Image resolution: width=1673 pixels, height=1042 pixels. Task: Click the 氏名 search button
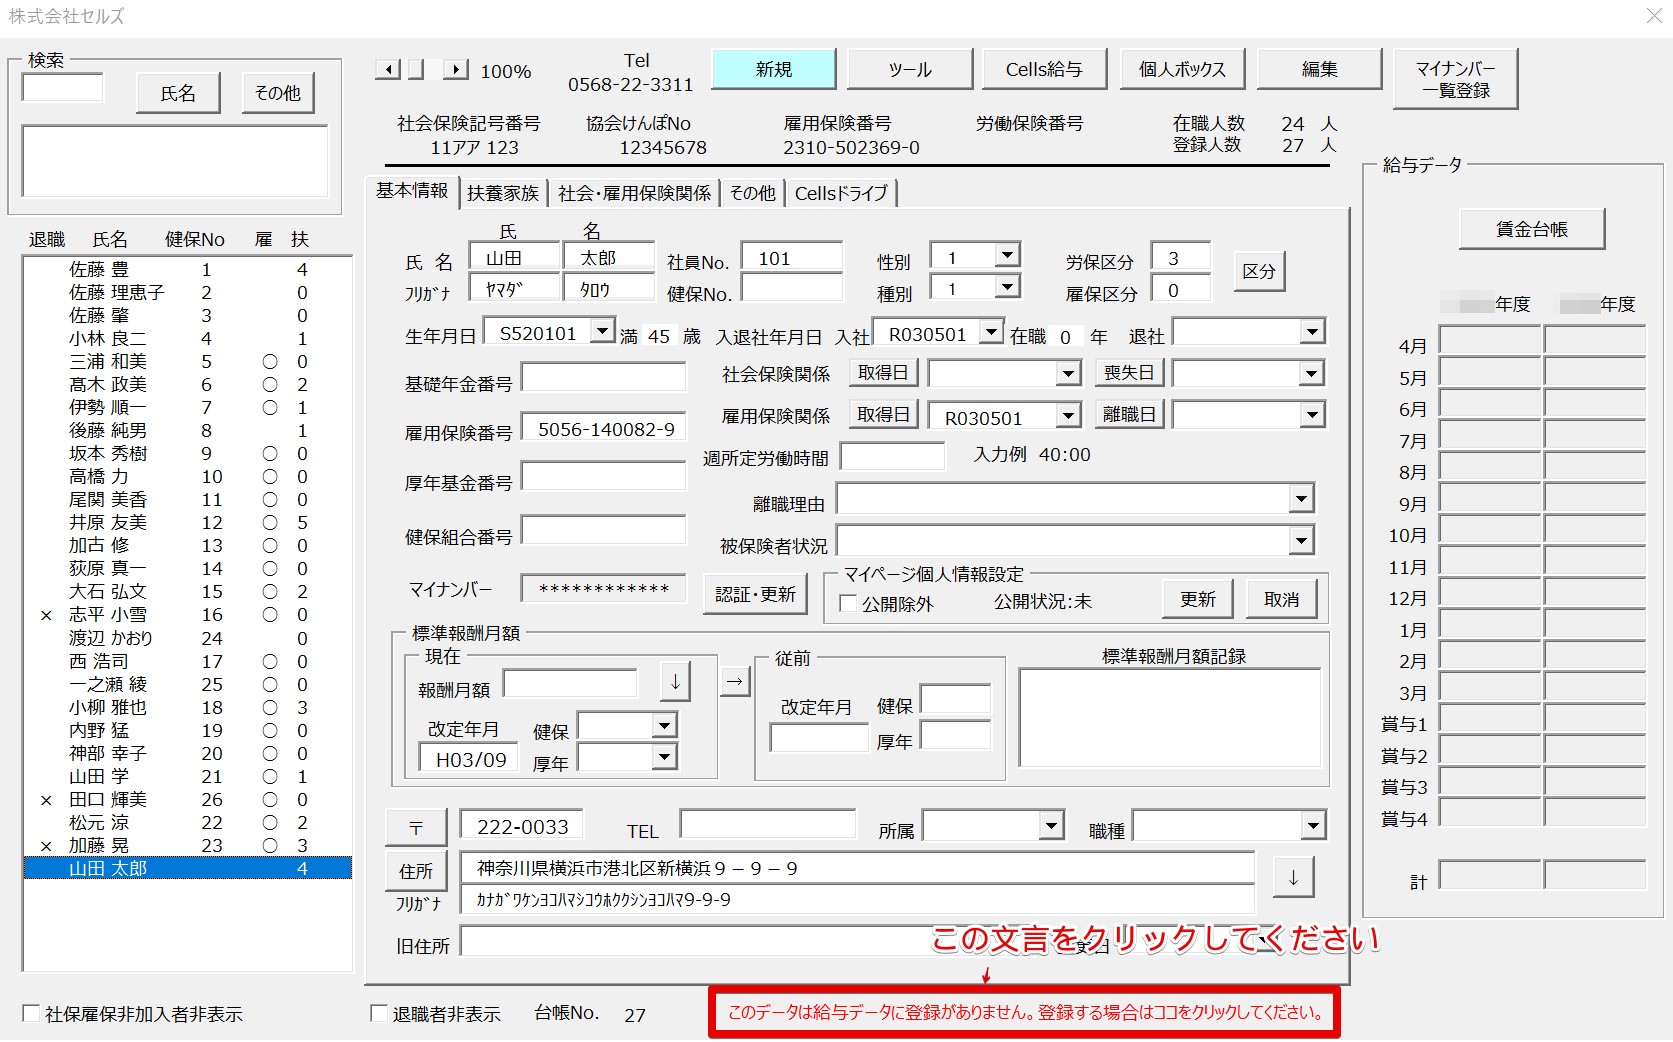pyautogui.click(x=178, y=93)
